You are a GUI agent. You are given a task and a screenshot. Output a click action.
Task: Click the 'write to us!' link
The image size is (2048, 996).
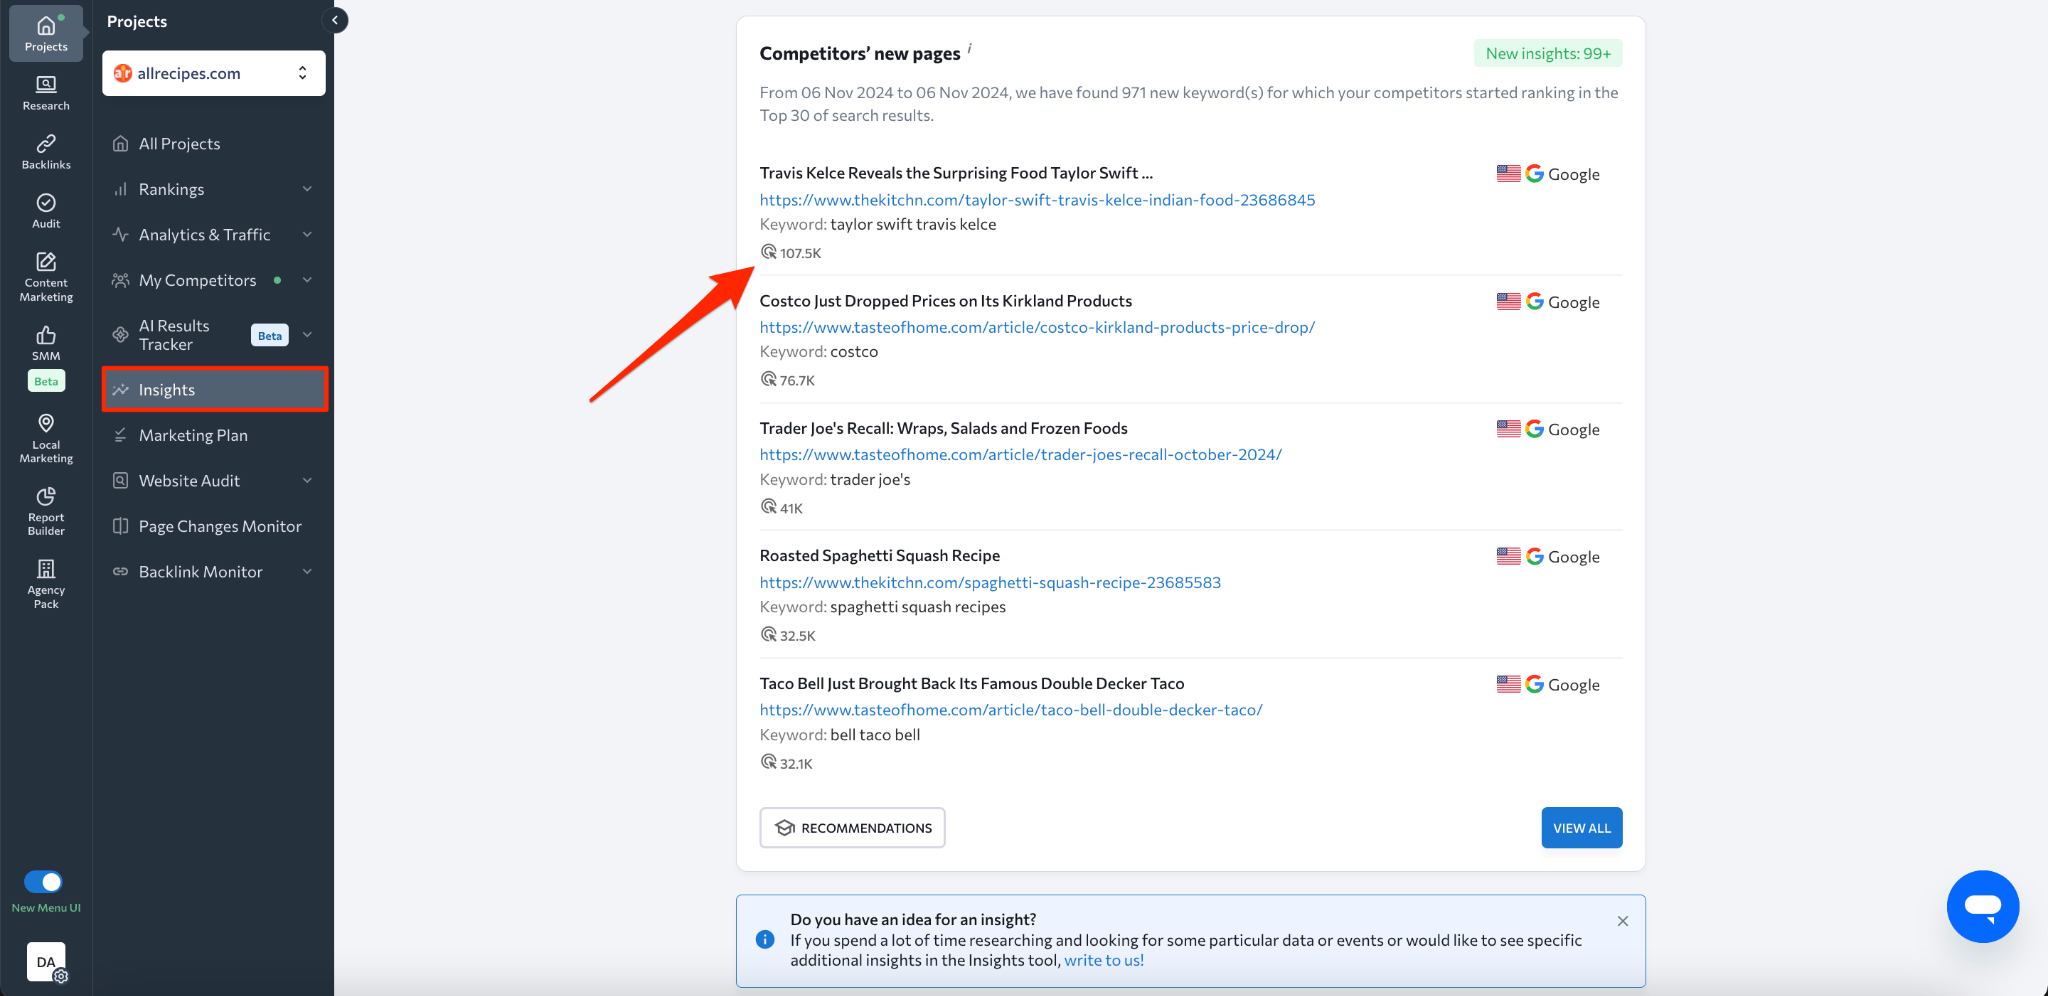(x=1104, y=960)
